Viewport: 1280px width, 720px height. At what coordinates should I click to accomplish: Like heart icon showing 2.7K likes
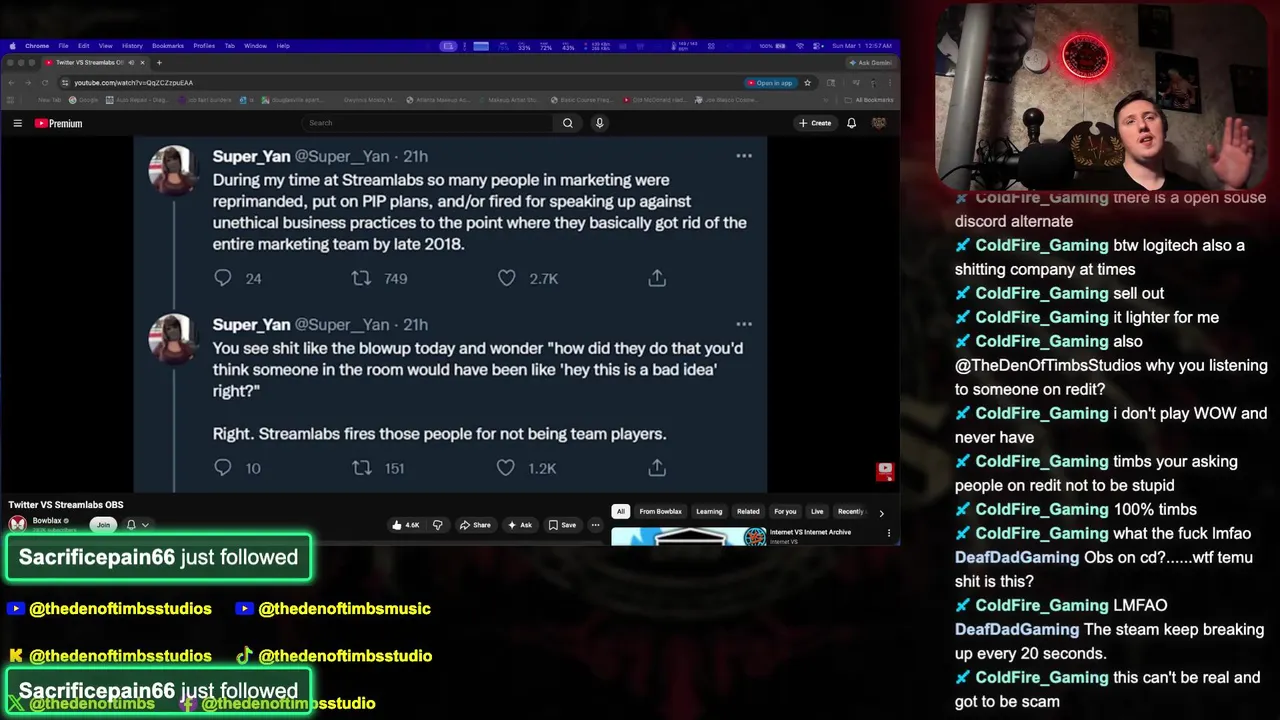click(507, 278)
